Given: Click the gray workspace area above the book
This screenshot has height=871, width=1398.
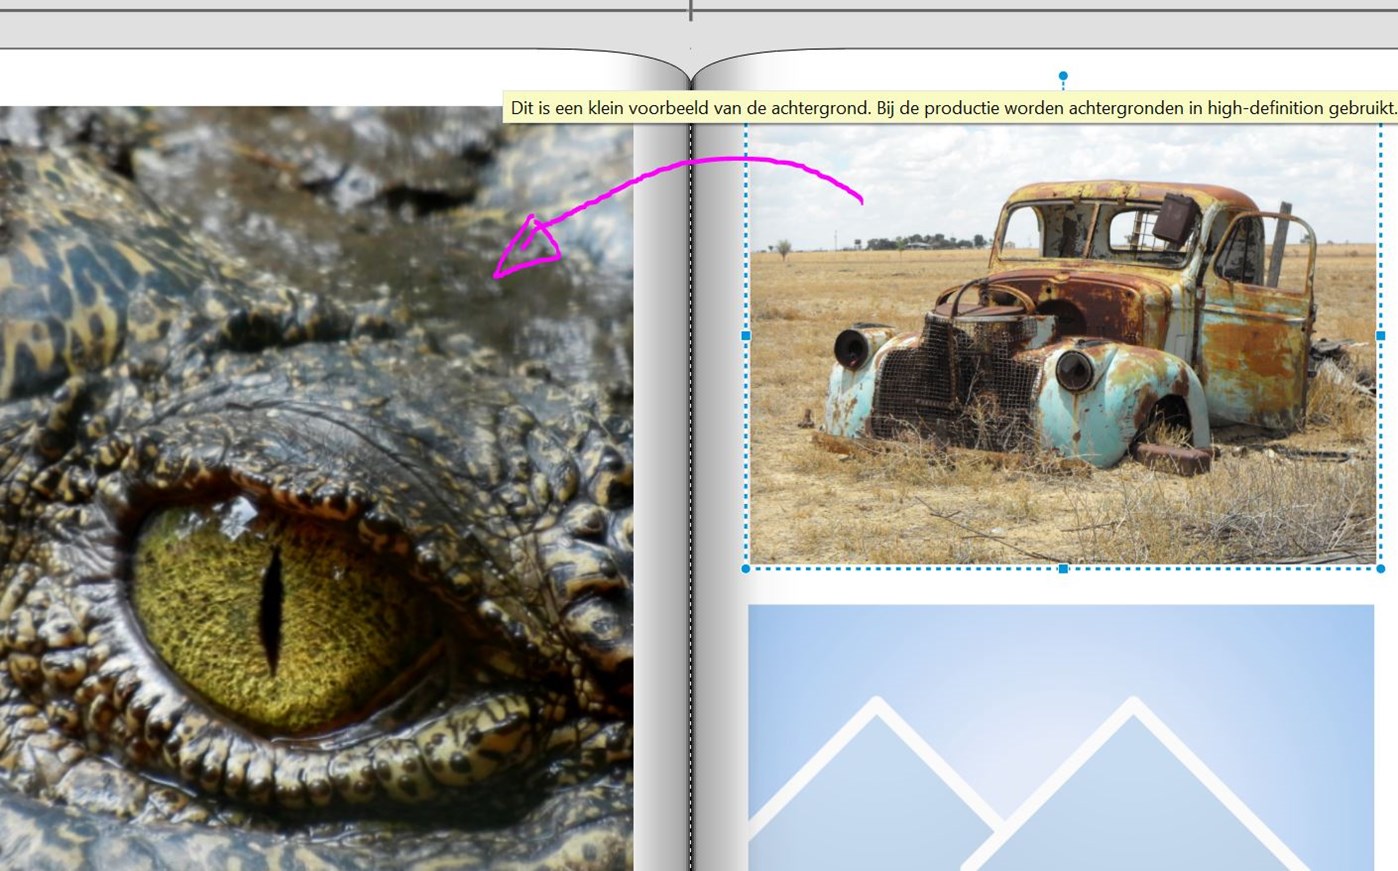Looking at the screenshot, I should 300,32.
